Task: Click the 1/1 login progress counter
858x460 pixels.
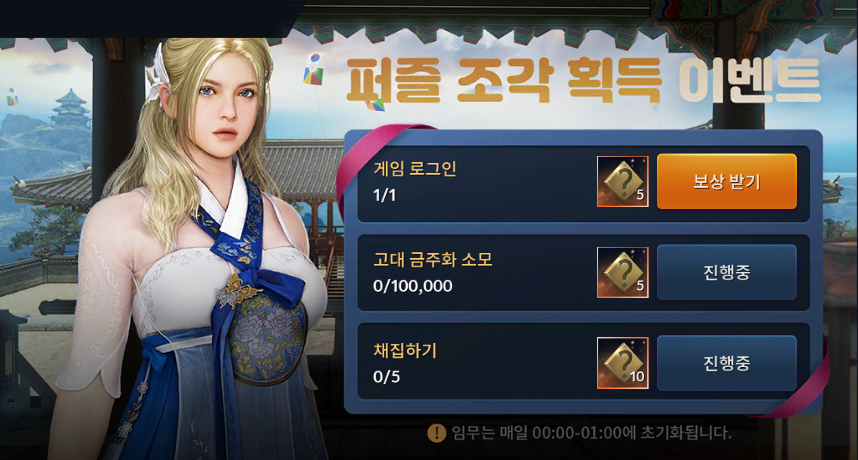Action: click(384, 195)
